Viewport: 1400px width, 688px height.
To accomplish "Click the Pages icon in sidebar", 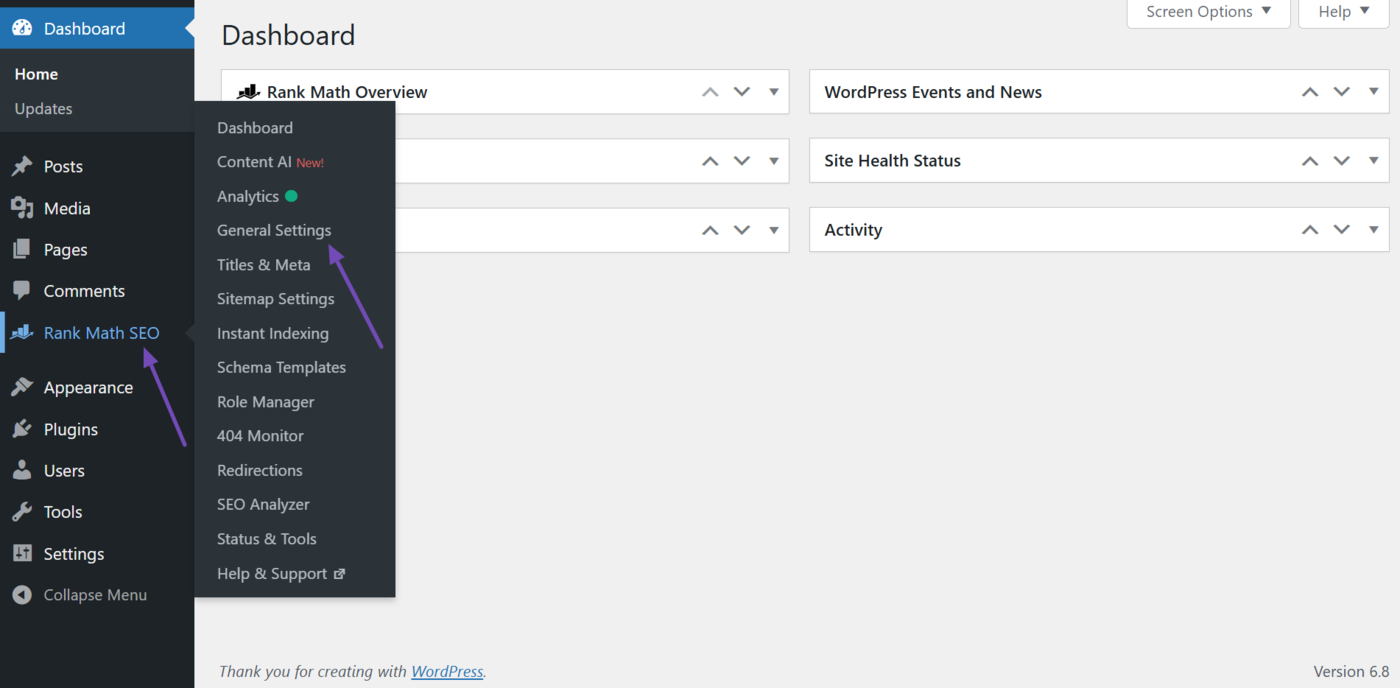I will [x=22, y=250].
